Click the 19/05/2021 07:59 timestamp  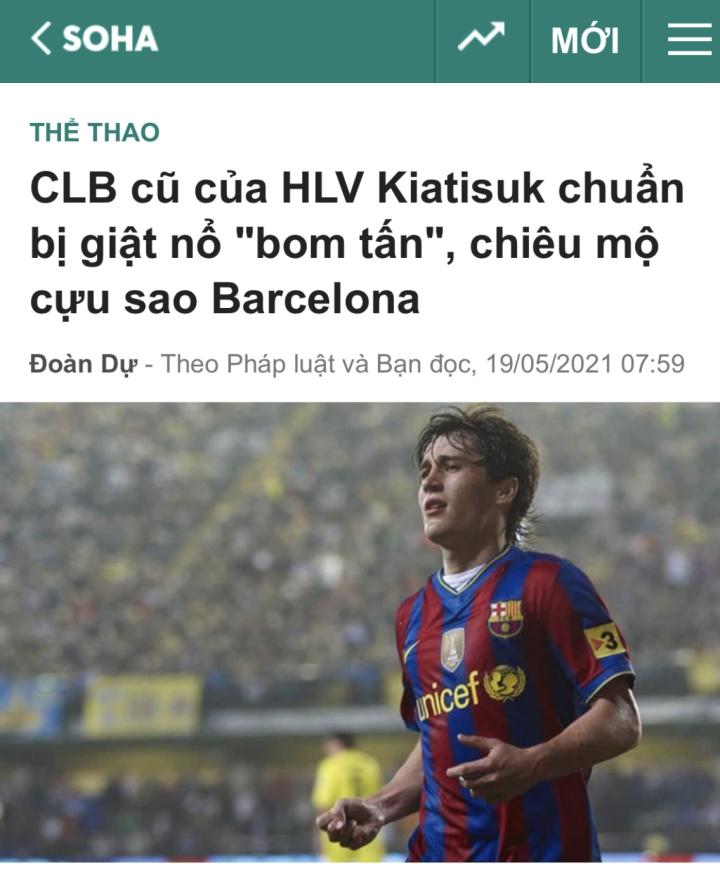click(585, 364)
